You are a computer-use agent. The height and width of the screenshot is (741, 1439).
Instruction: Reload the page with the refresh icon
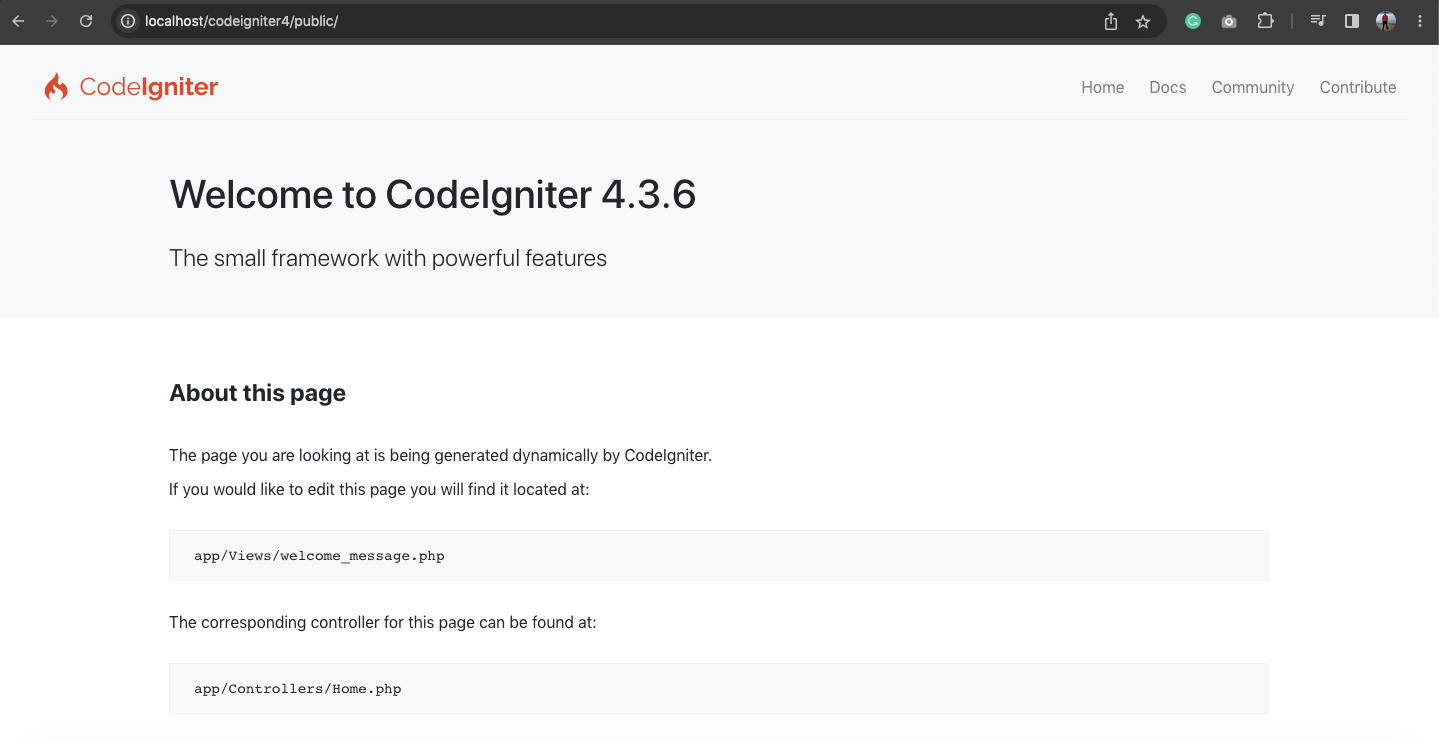[x=86, y=21]
